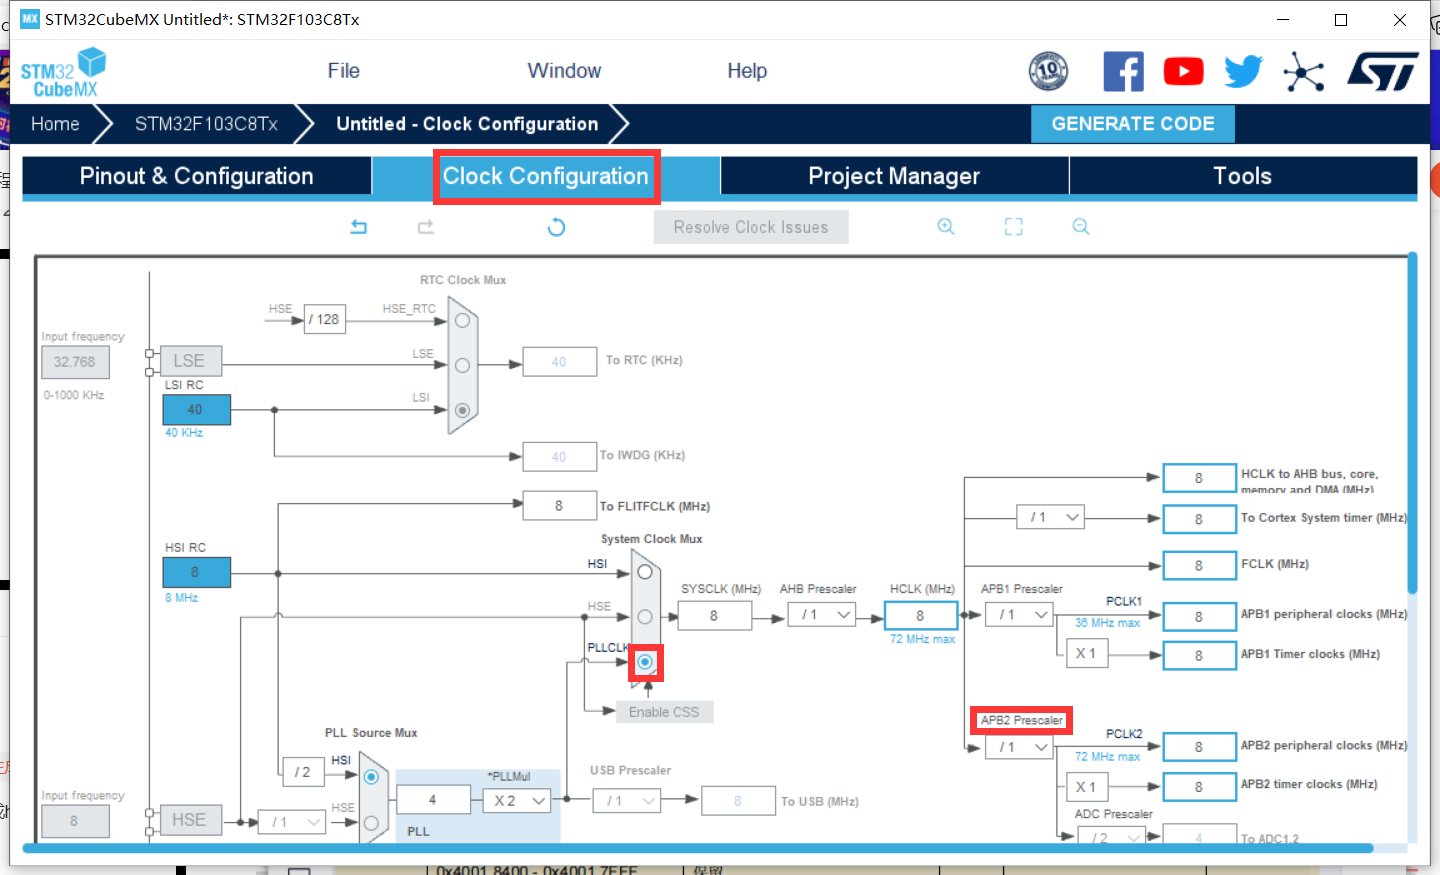
Task: Click the fit-to-screen icon
Action: click(1013, 227)
